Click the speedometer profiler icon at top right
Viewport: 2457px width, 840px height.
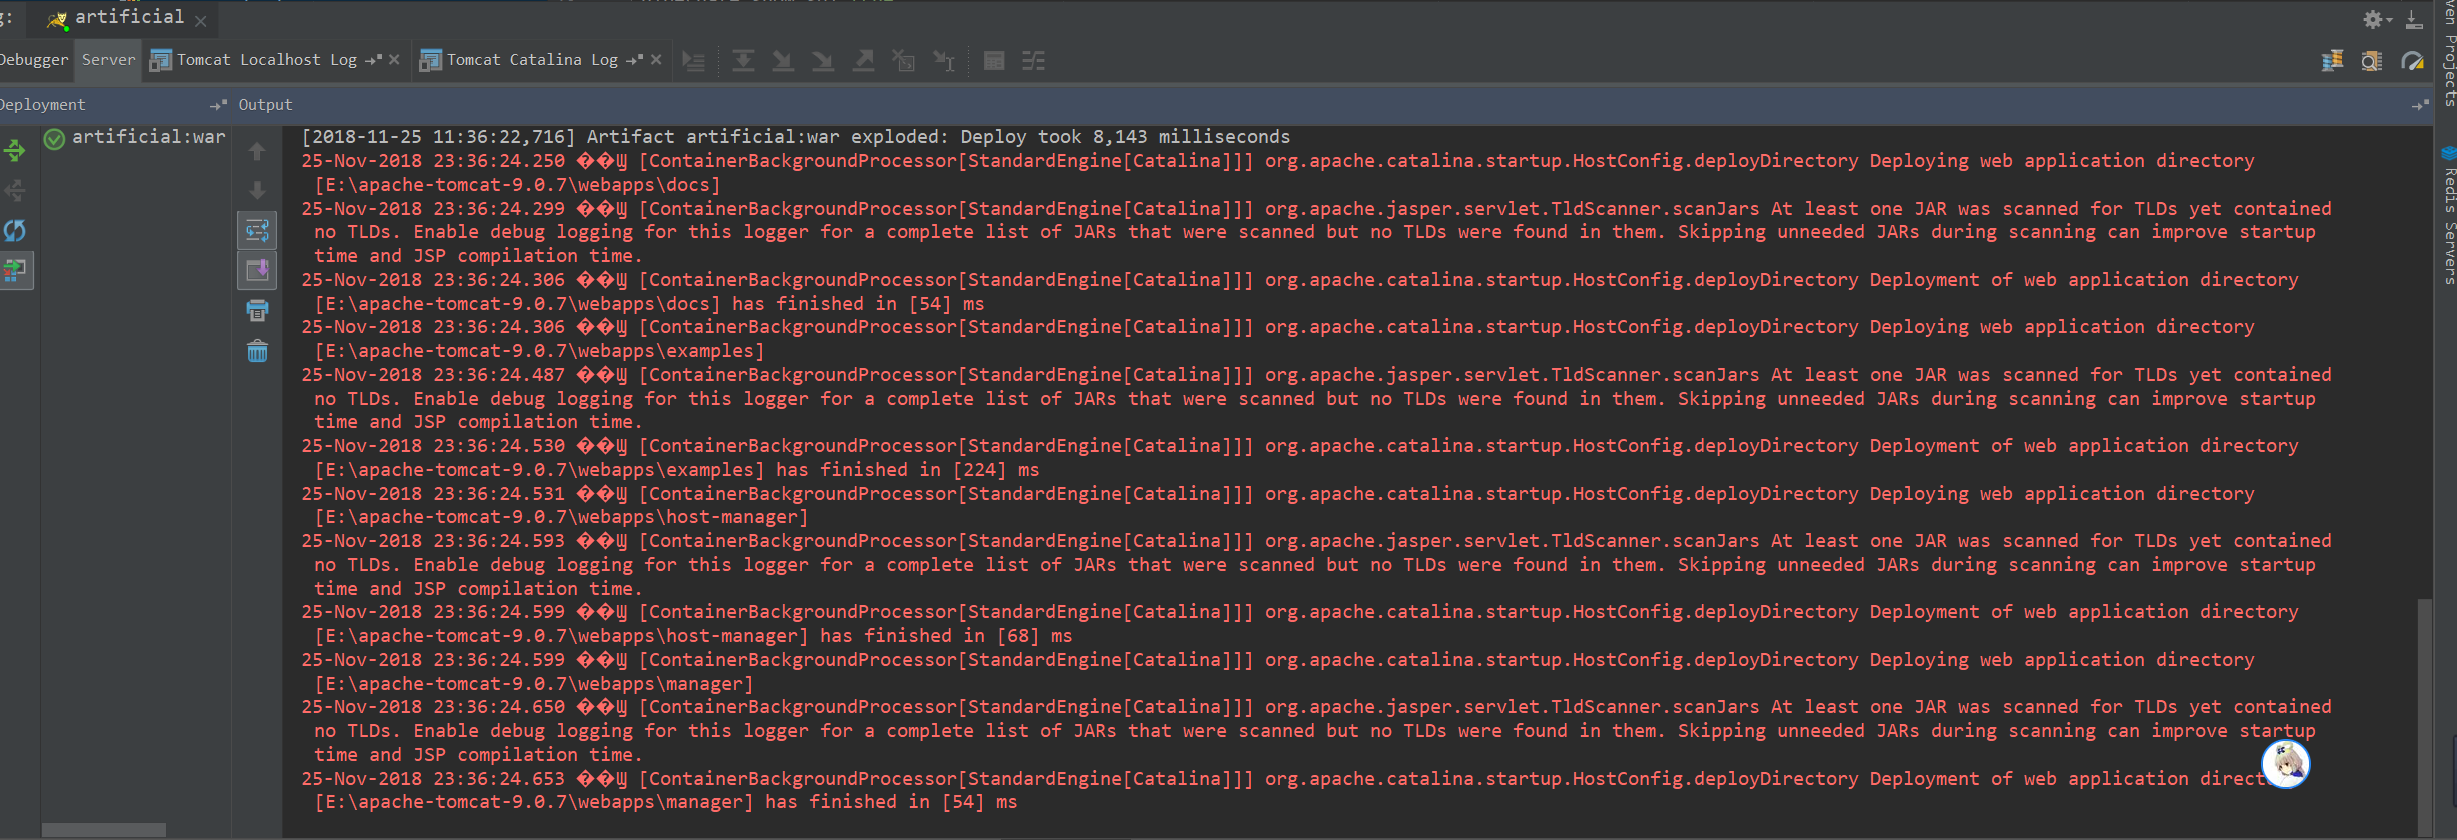(x=2412, y=61)
